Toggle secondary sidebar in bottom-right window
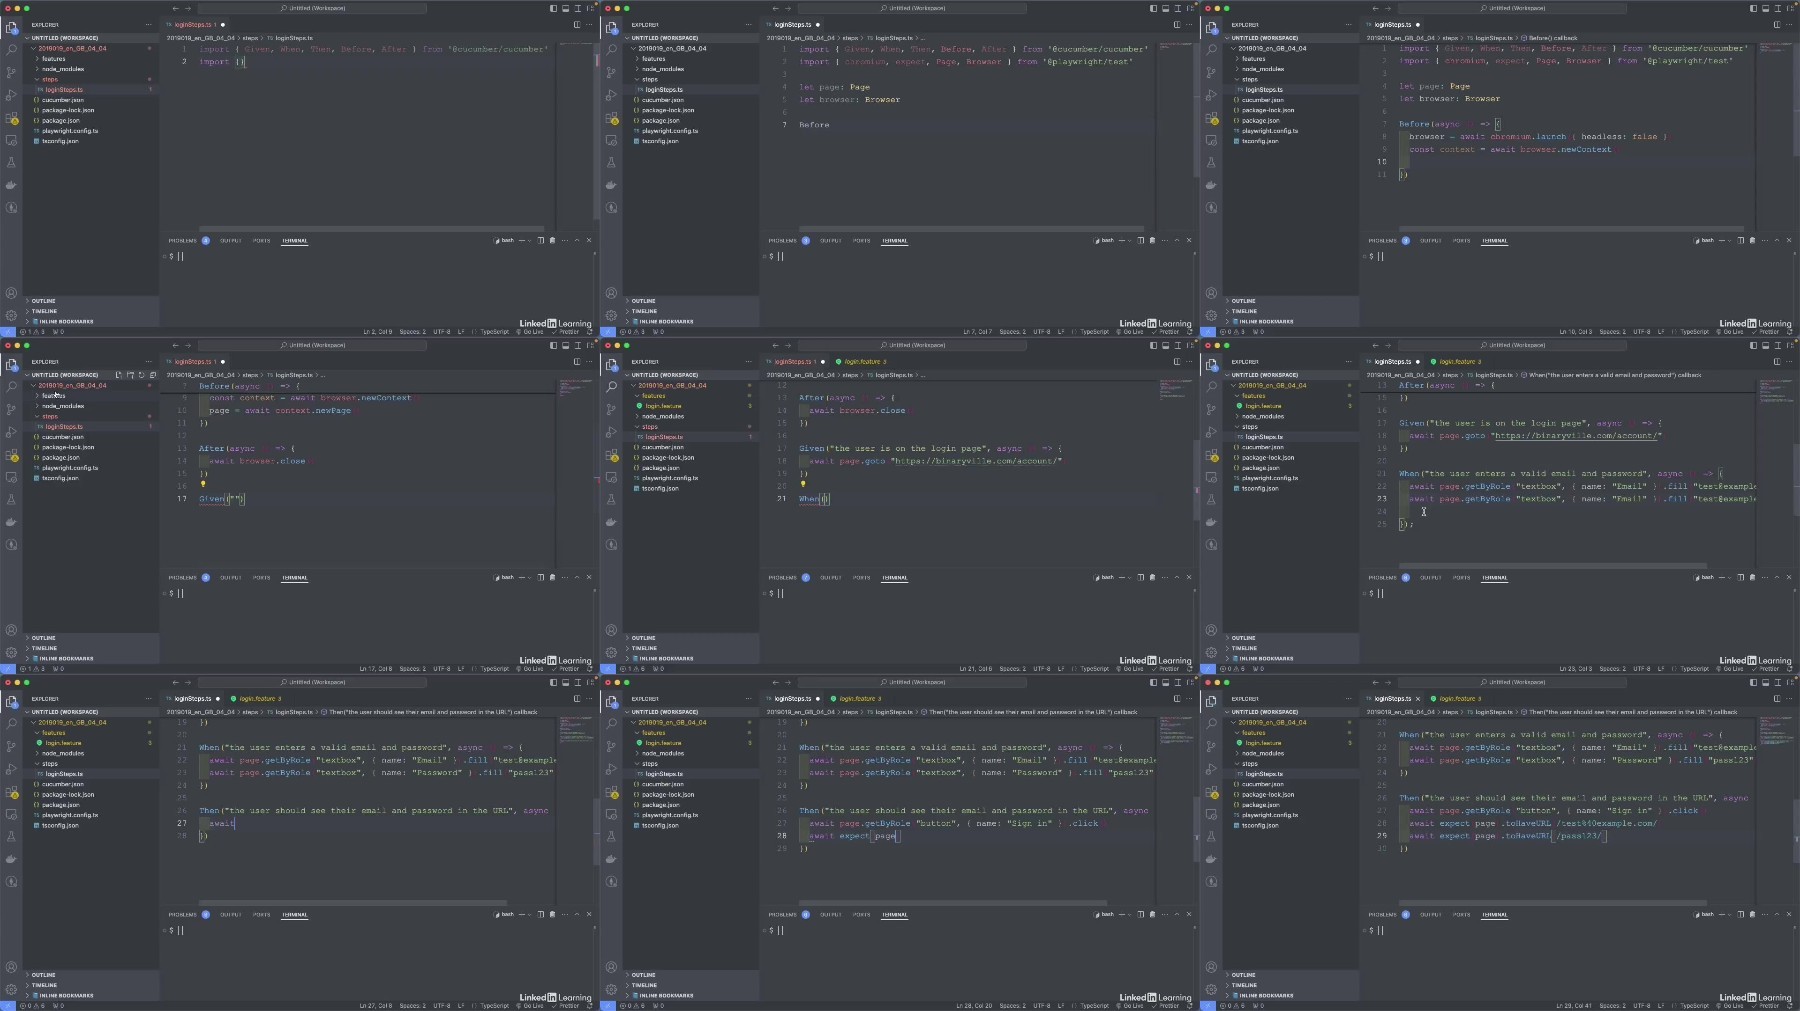Screen dimensions: 1800x1011 (1777, 682)
